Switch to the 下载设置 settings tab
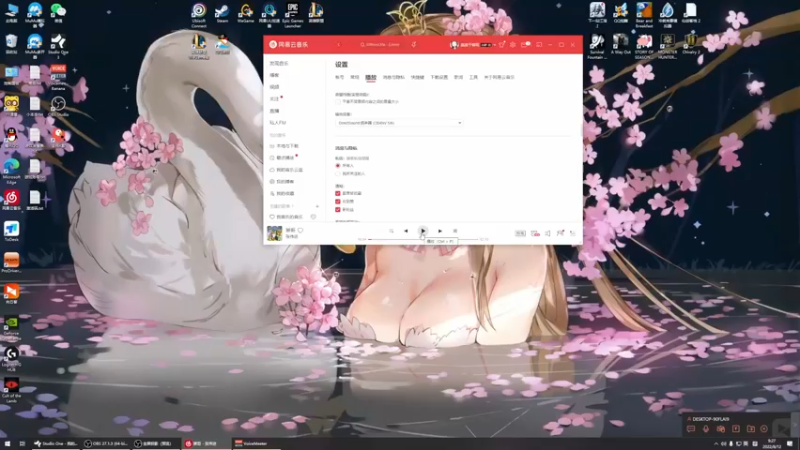Screen dimensions: 800x450 tap(439, 78)
